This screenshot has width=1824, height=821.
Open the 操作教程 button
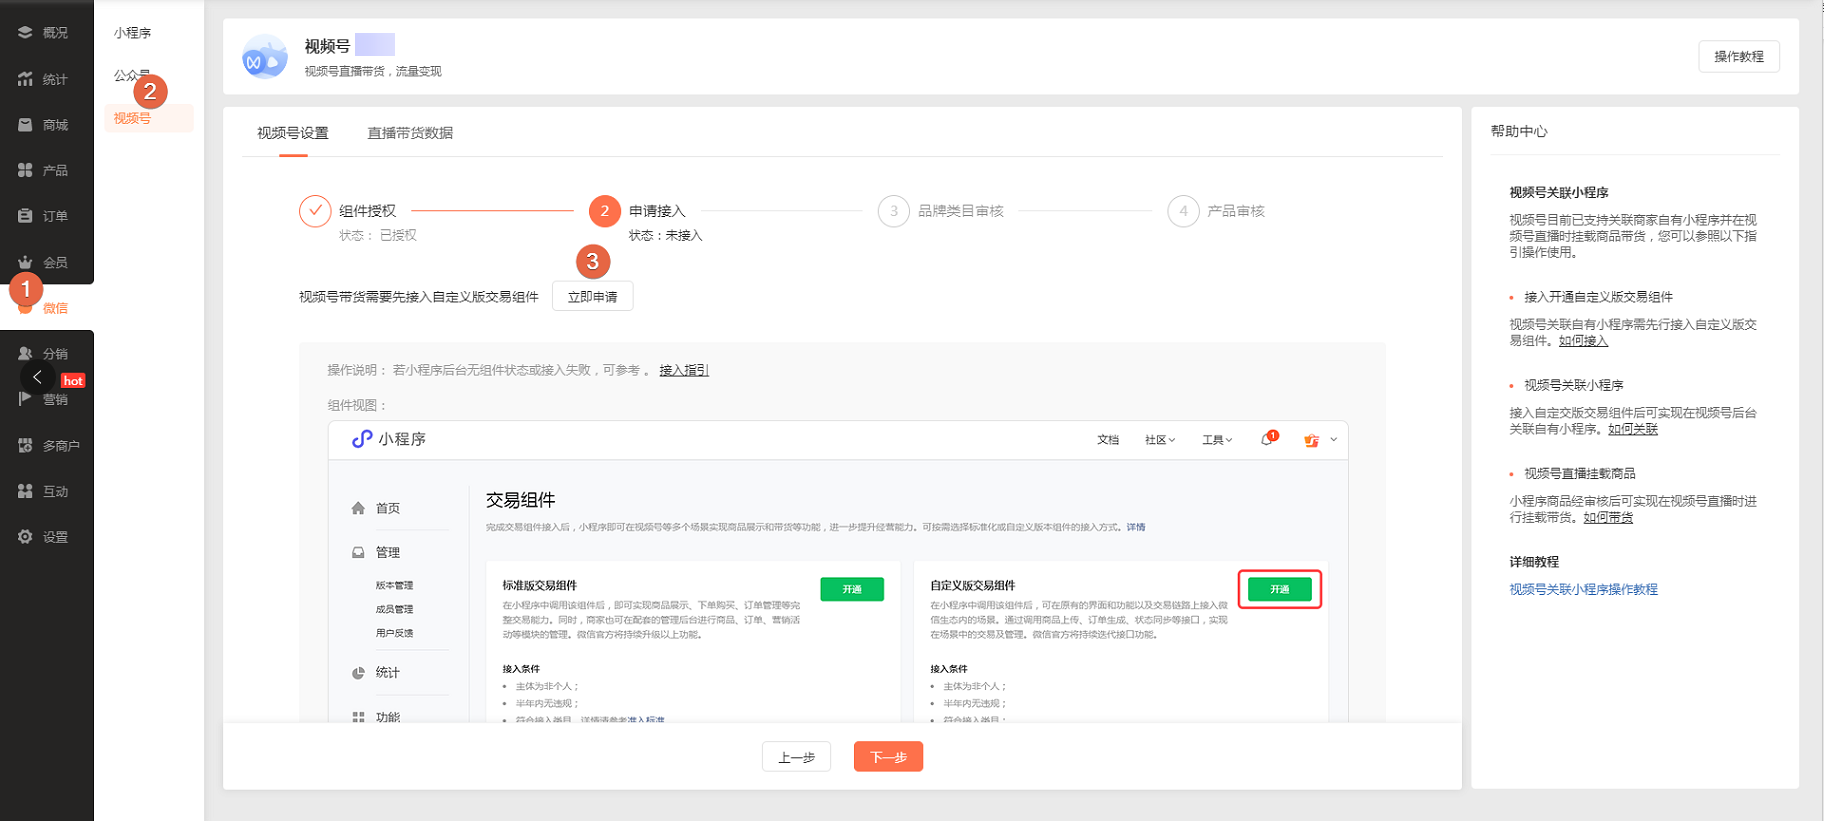point(1738,57)
